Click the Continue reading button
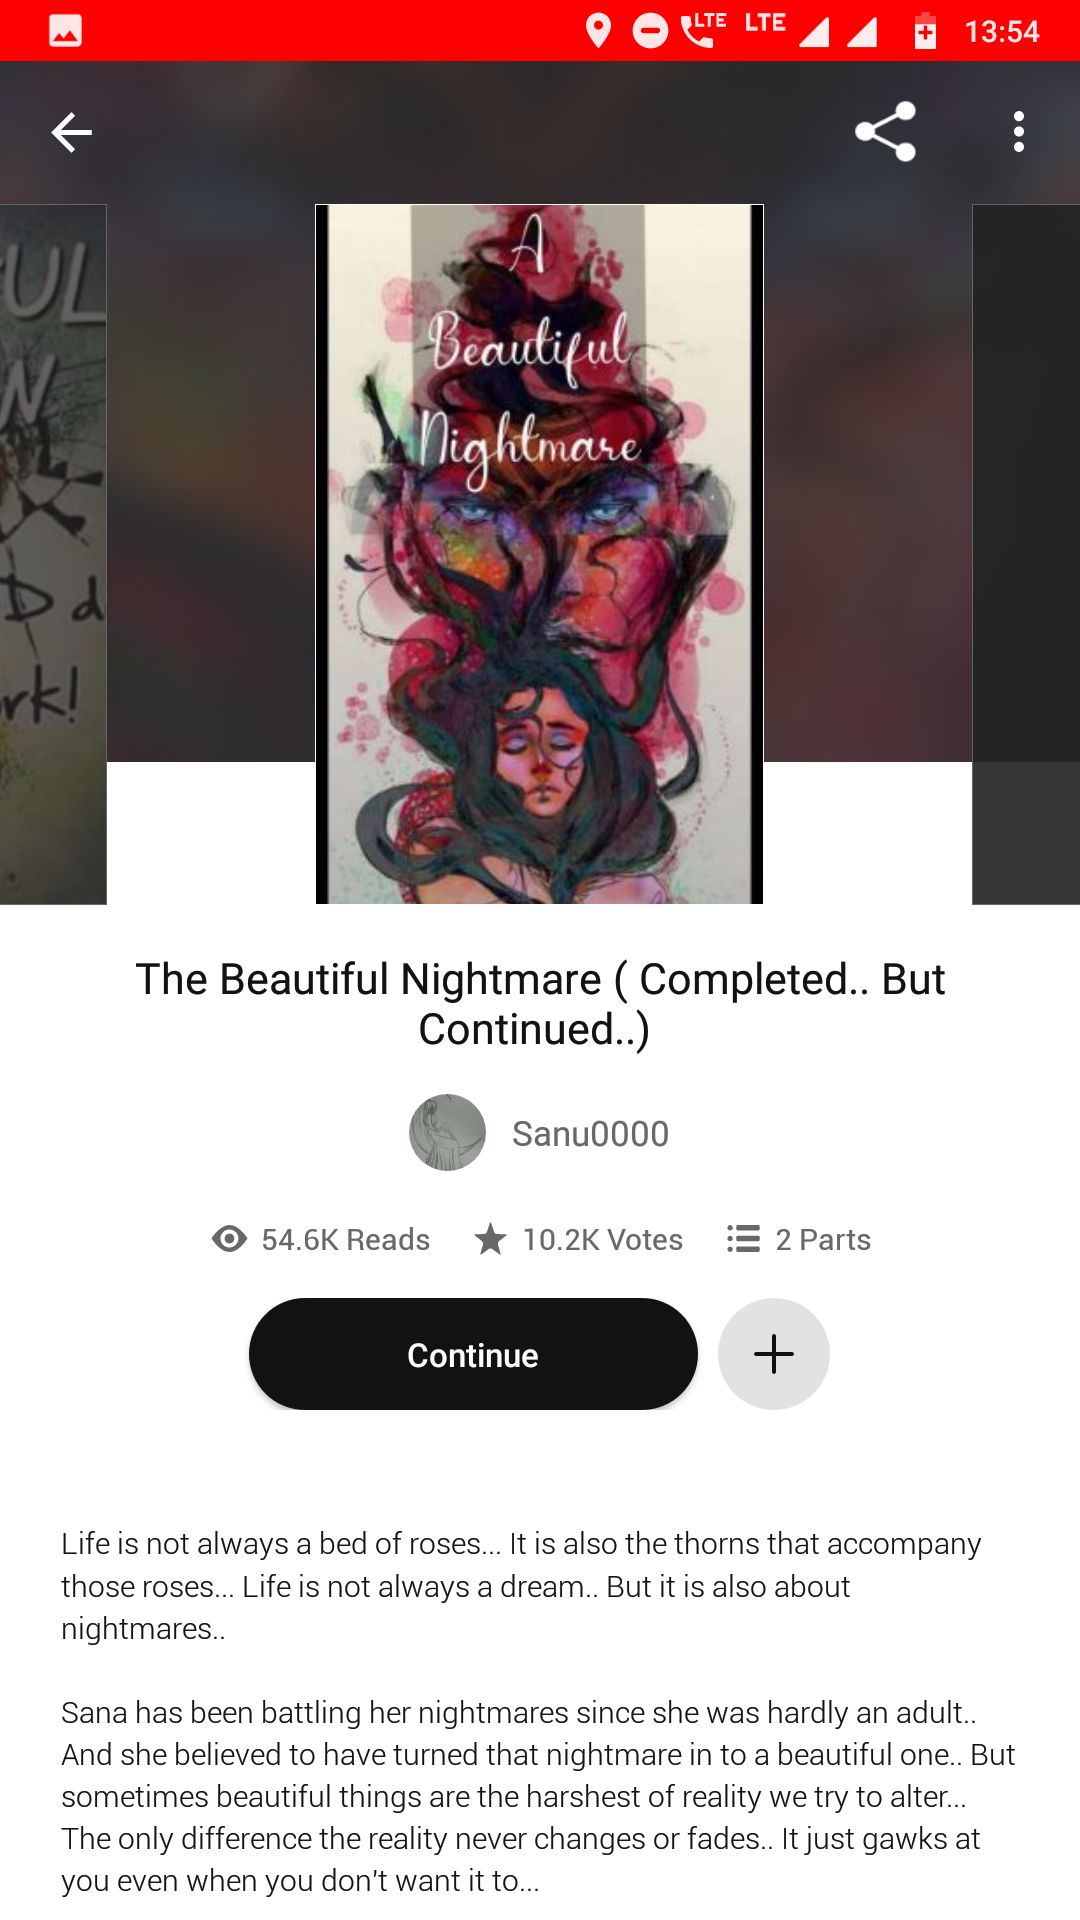Viewport: 1080px width, 1920px height. click(473, 1354)
